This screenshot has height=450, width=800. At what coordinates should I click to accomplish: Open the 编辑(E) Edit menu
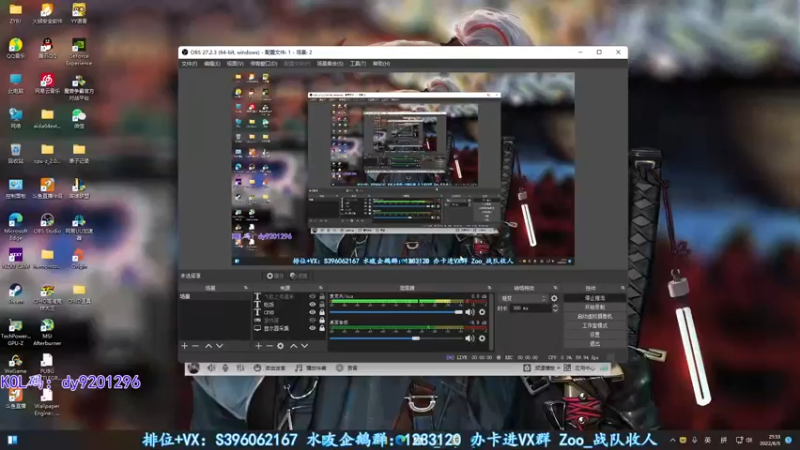(212, 64)
